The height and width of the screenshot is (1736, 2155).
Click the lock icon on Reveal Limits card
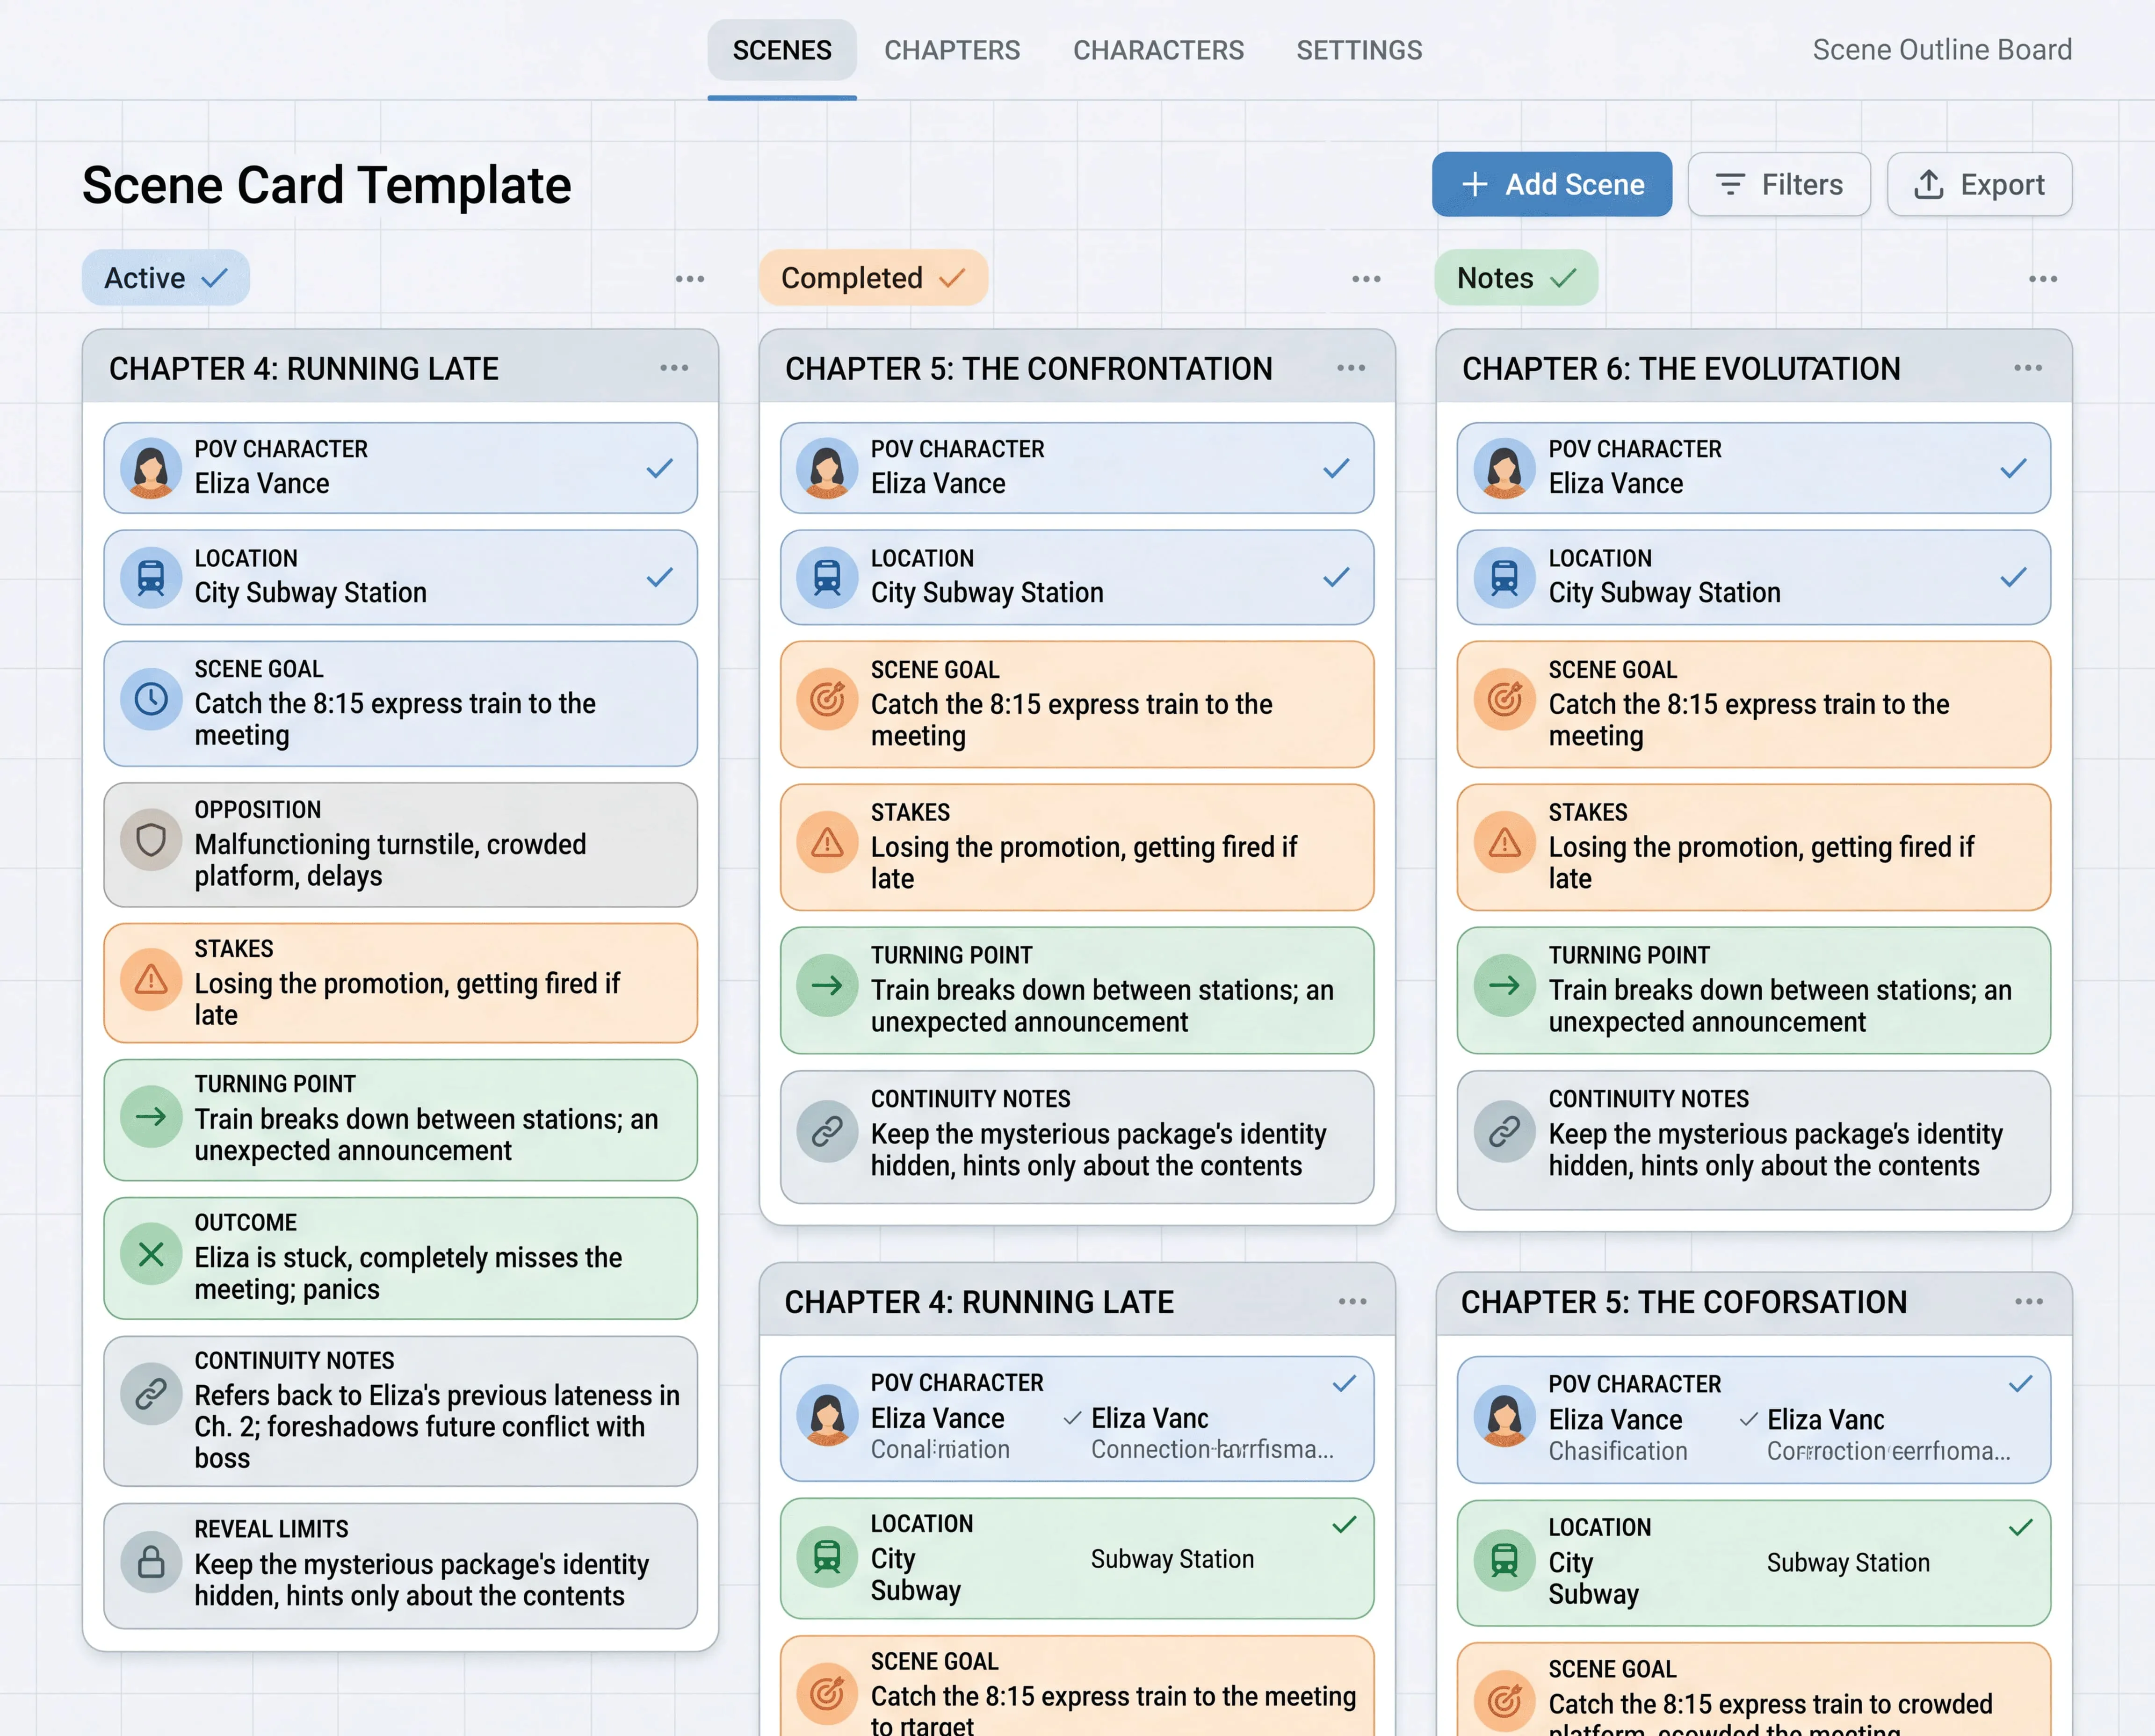point(151,1561)
